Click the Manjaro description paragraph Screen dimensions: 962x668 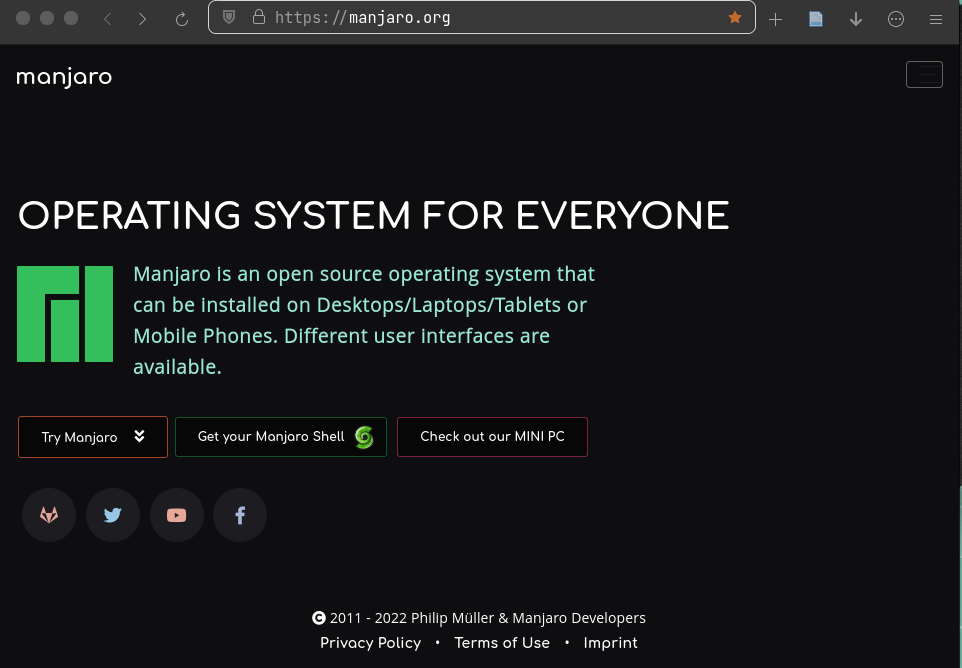[364, 320]
